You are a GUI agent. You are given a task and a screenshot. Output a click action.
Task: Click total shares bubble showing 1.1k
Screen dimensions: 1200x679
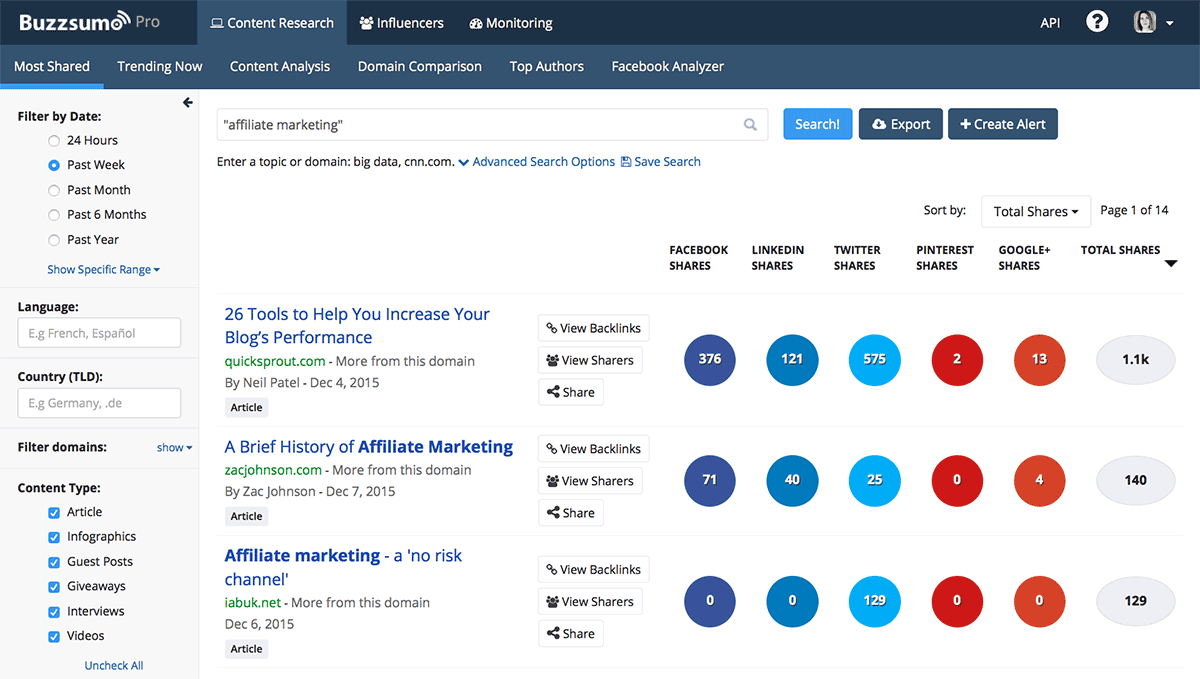coord(1135,359)
